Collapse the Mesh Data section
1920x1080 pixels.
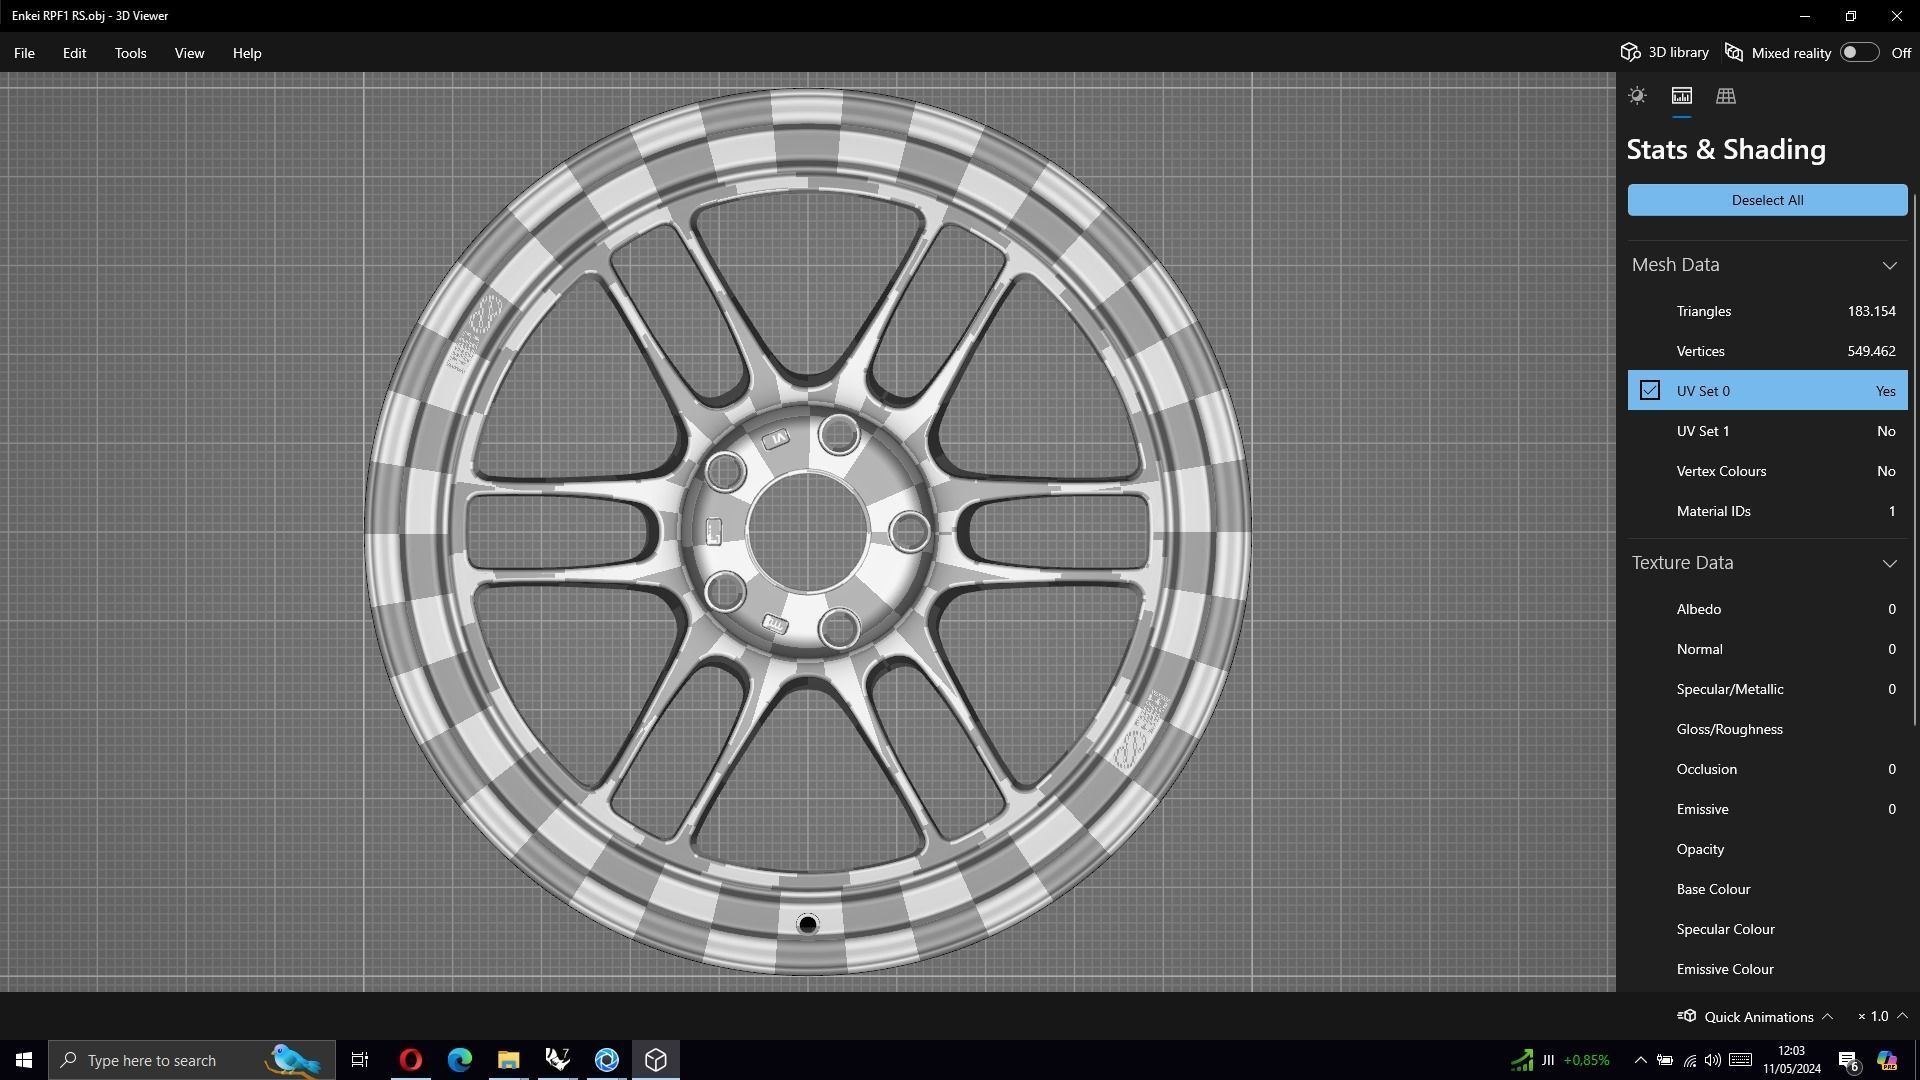[x=1889, y=265]
